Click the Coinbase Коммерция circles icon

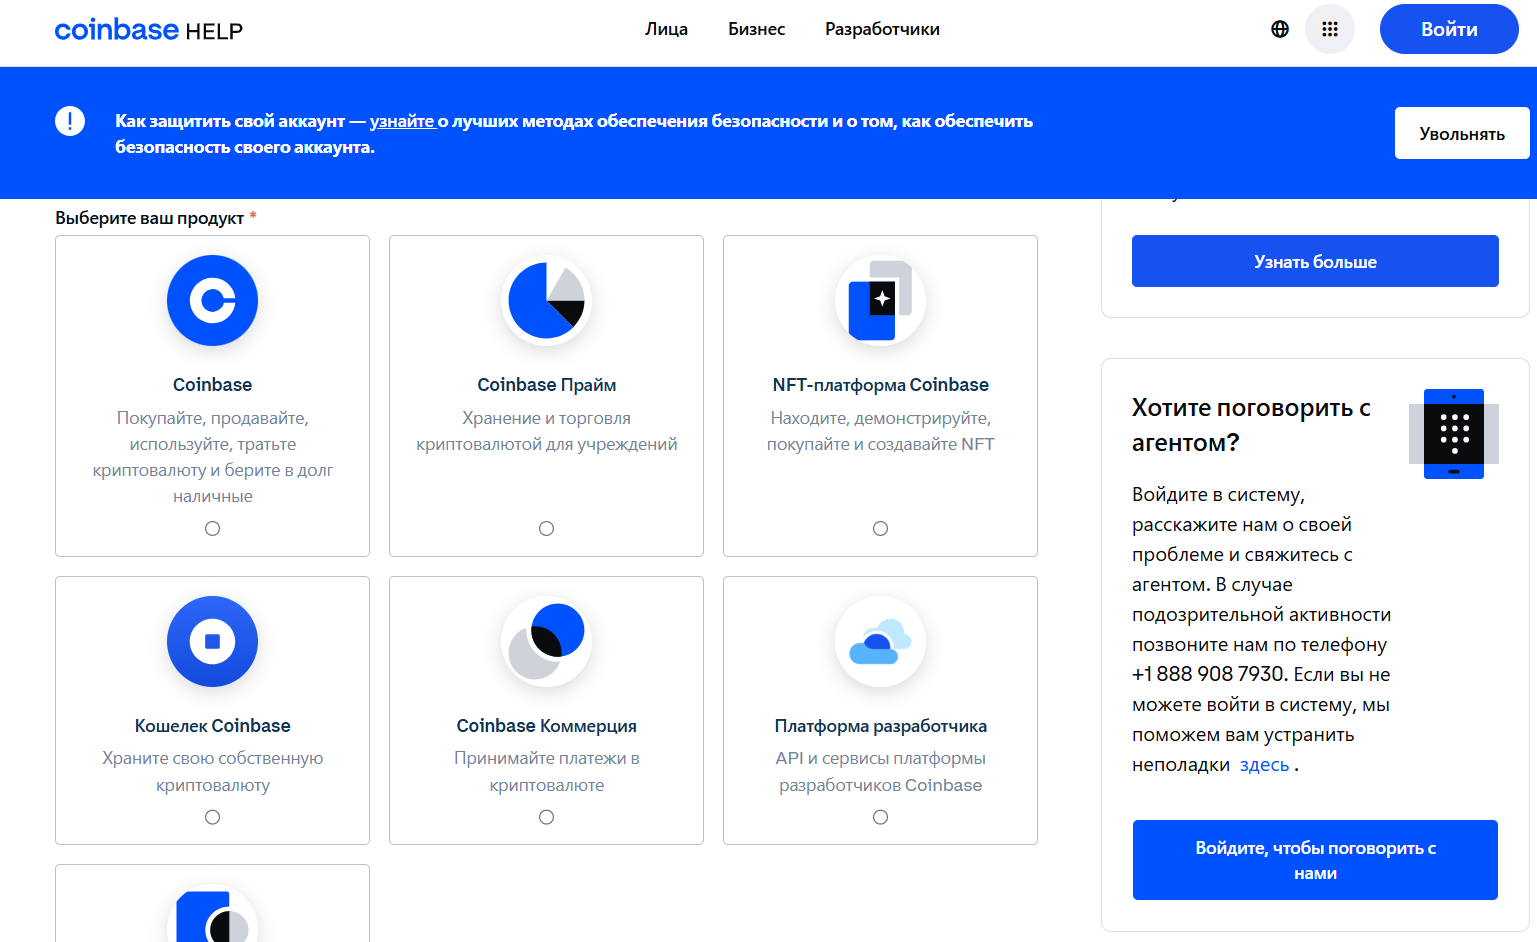tap(546, 641)
